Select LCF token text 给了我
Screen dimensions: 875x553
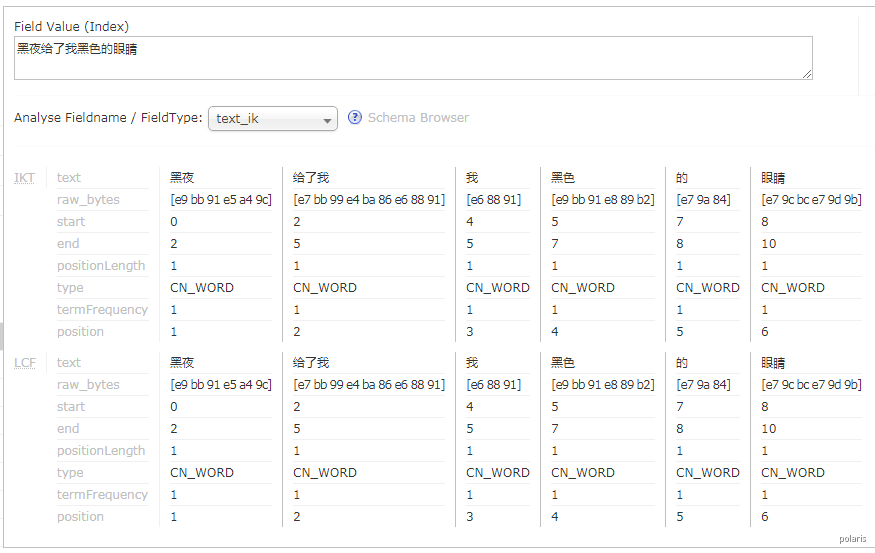(311, 363)
